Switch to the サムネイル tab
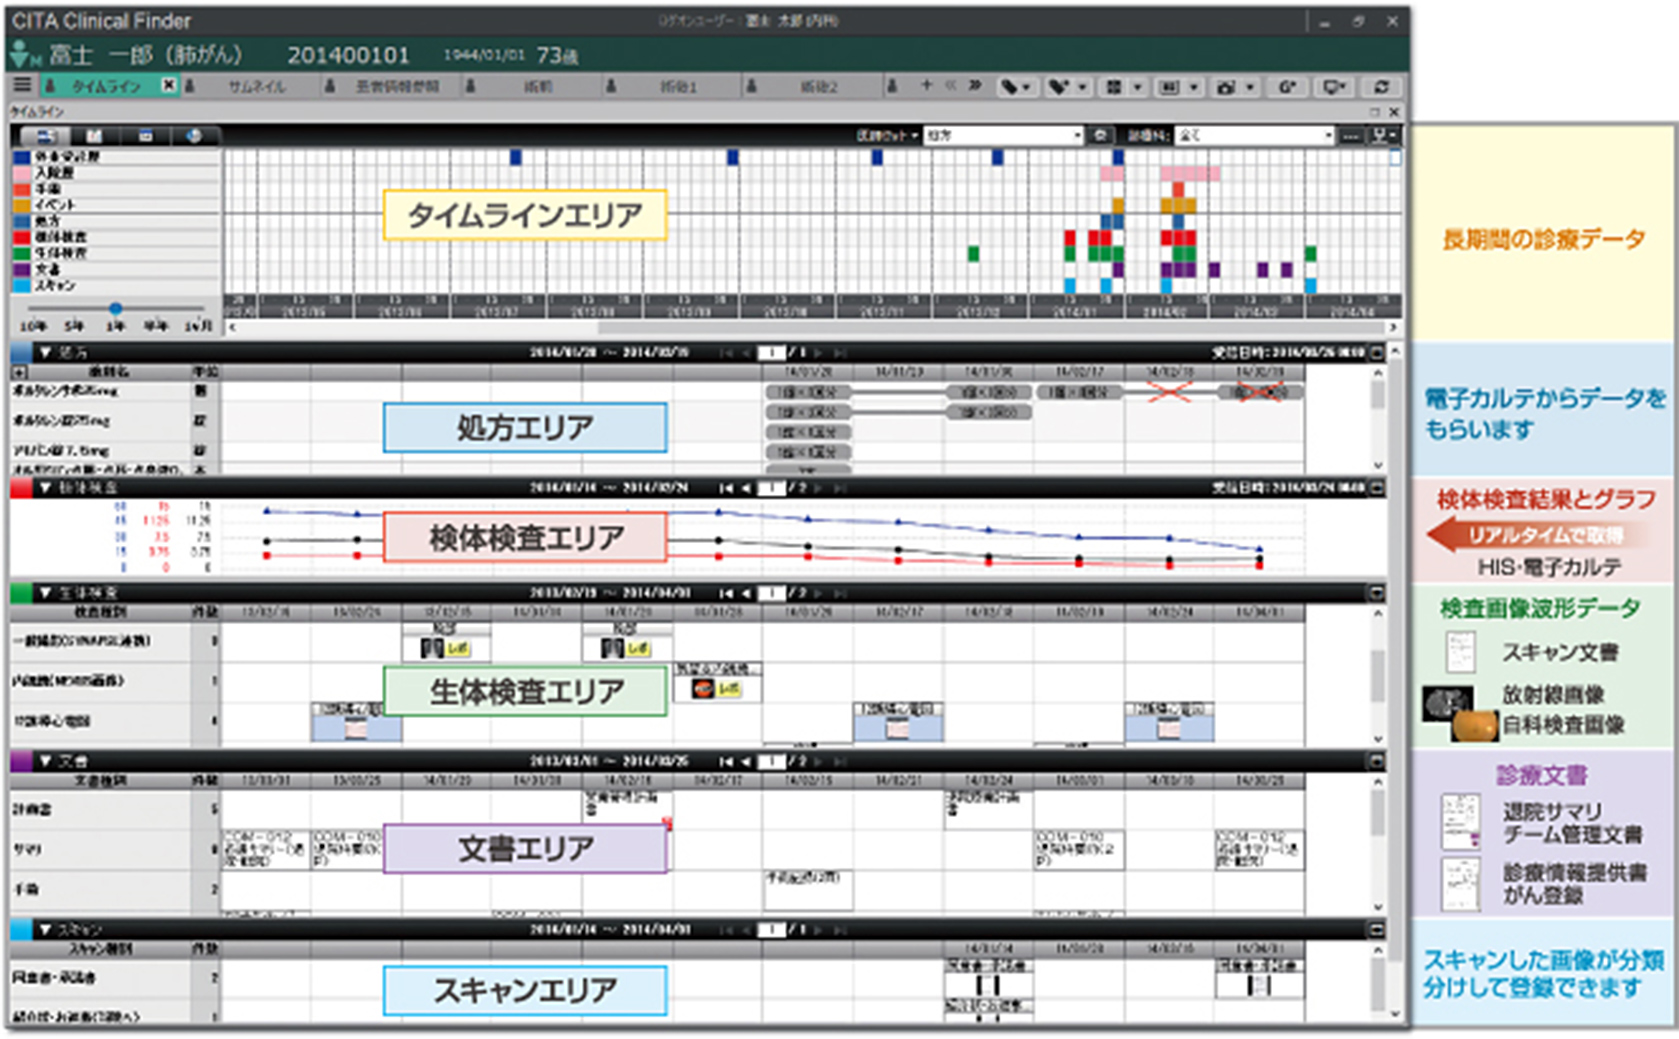This screenshot has width=1679, height=1039. point(257,87)
